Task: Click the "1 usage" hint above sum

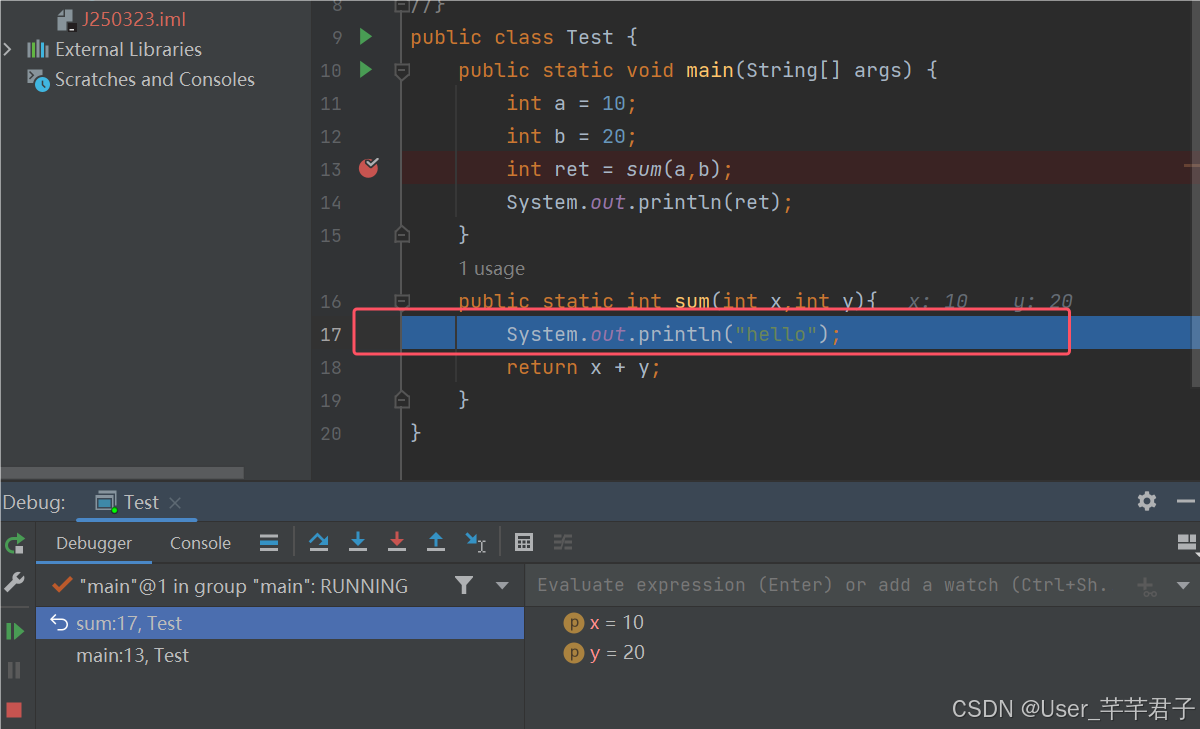Action: point(491,268)
